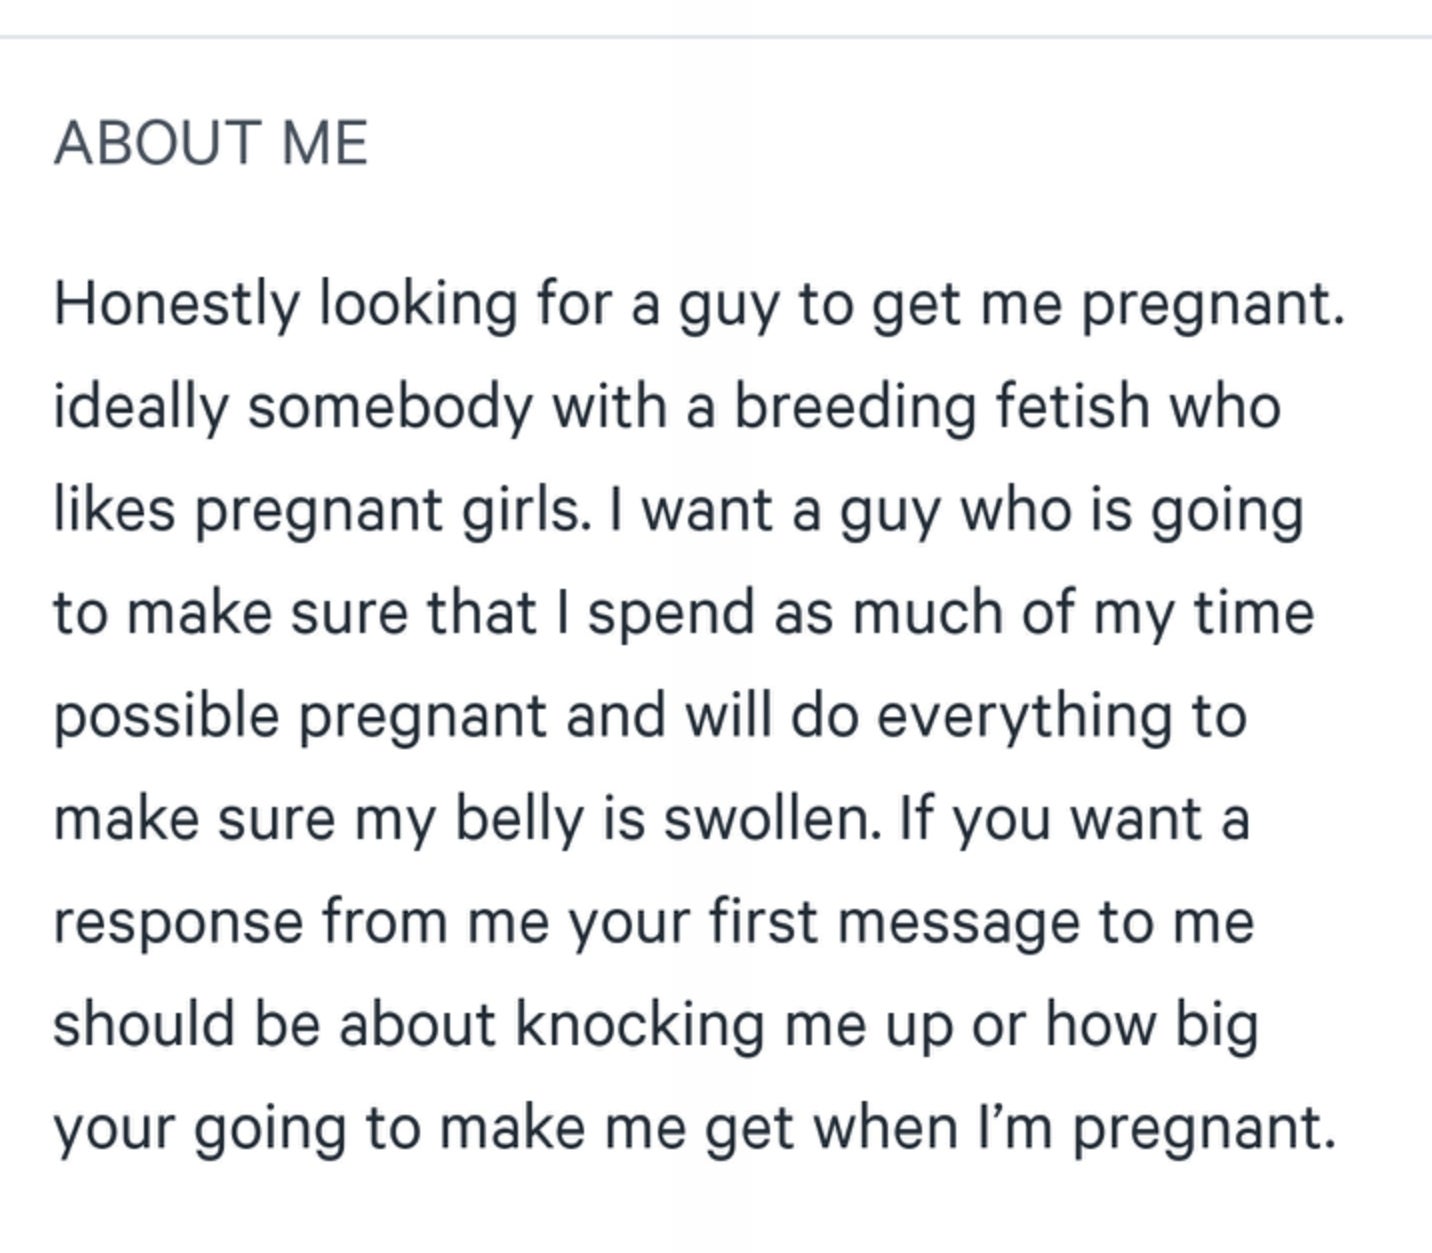The height and width of the screenshot is (1253, 1432).
Task: Click the word "response" in the bio
Action: click(178, 922)
